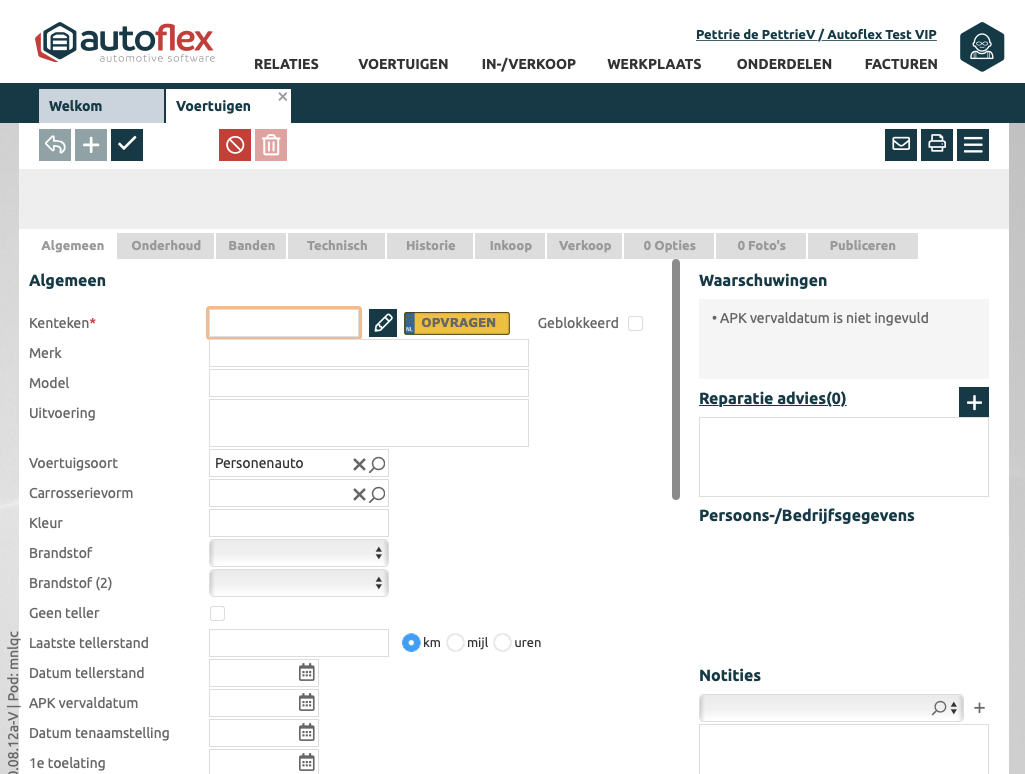This screenshot has height=774, width=1025.
Task: Click the printer icon
Action: tap(937, 145)
